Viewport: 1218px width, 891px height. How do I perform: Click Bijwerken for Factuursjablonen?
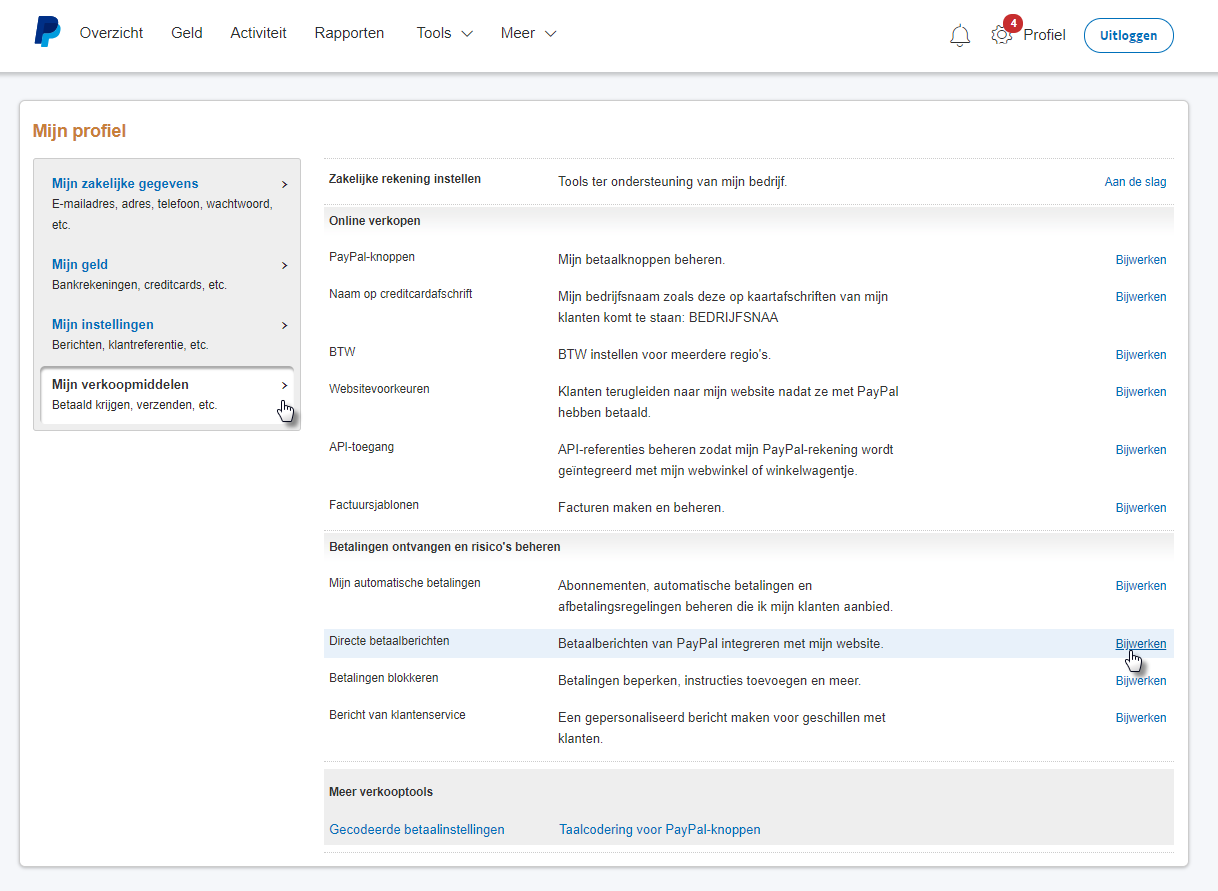1141,508
